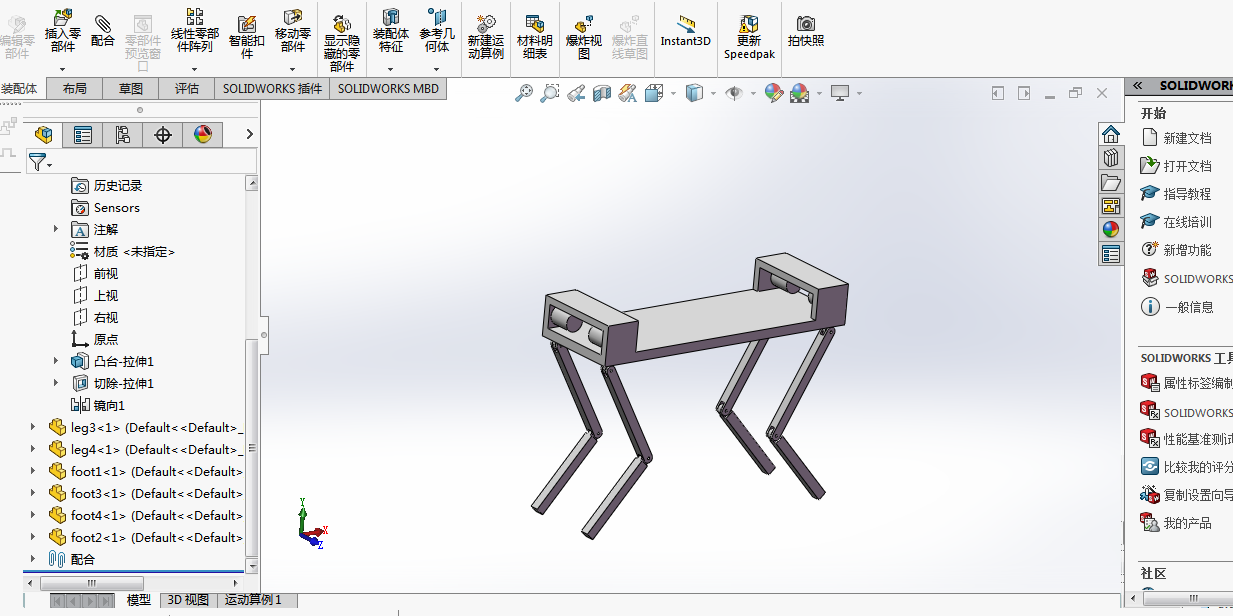Screen dimensions: 1233x616
Task: Open View Orientation dropdown arrow
Action: pyautogui.click(x=673, y=94)
